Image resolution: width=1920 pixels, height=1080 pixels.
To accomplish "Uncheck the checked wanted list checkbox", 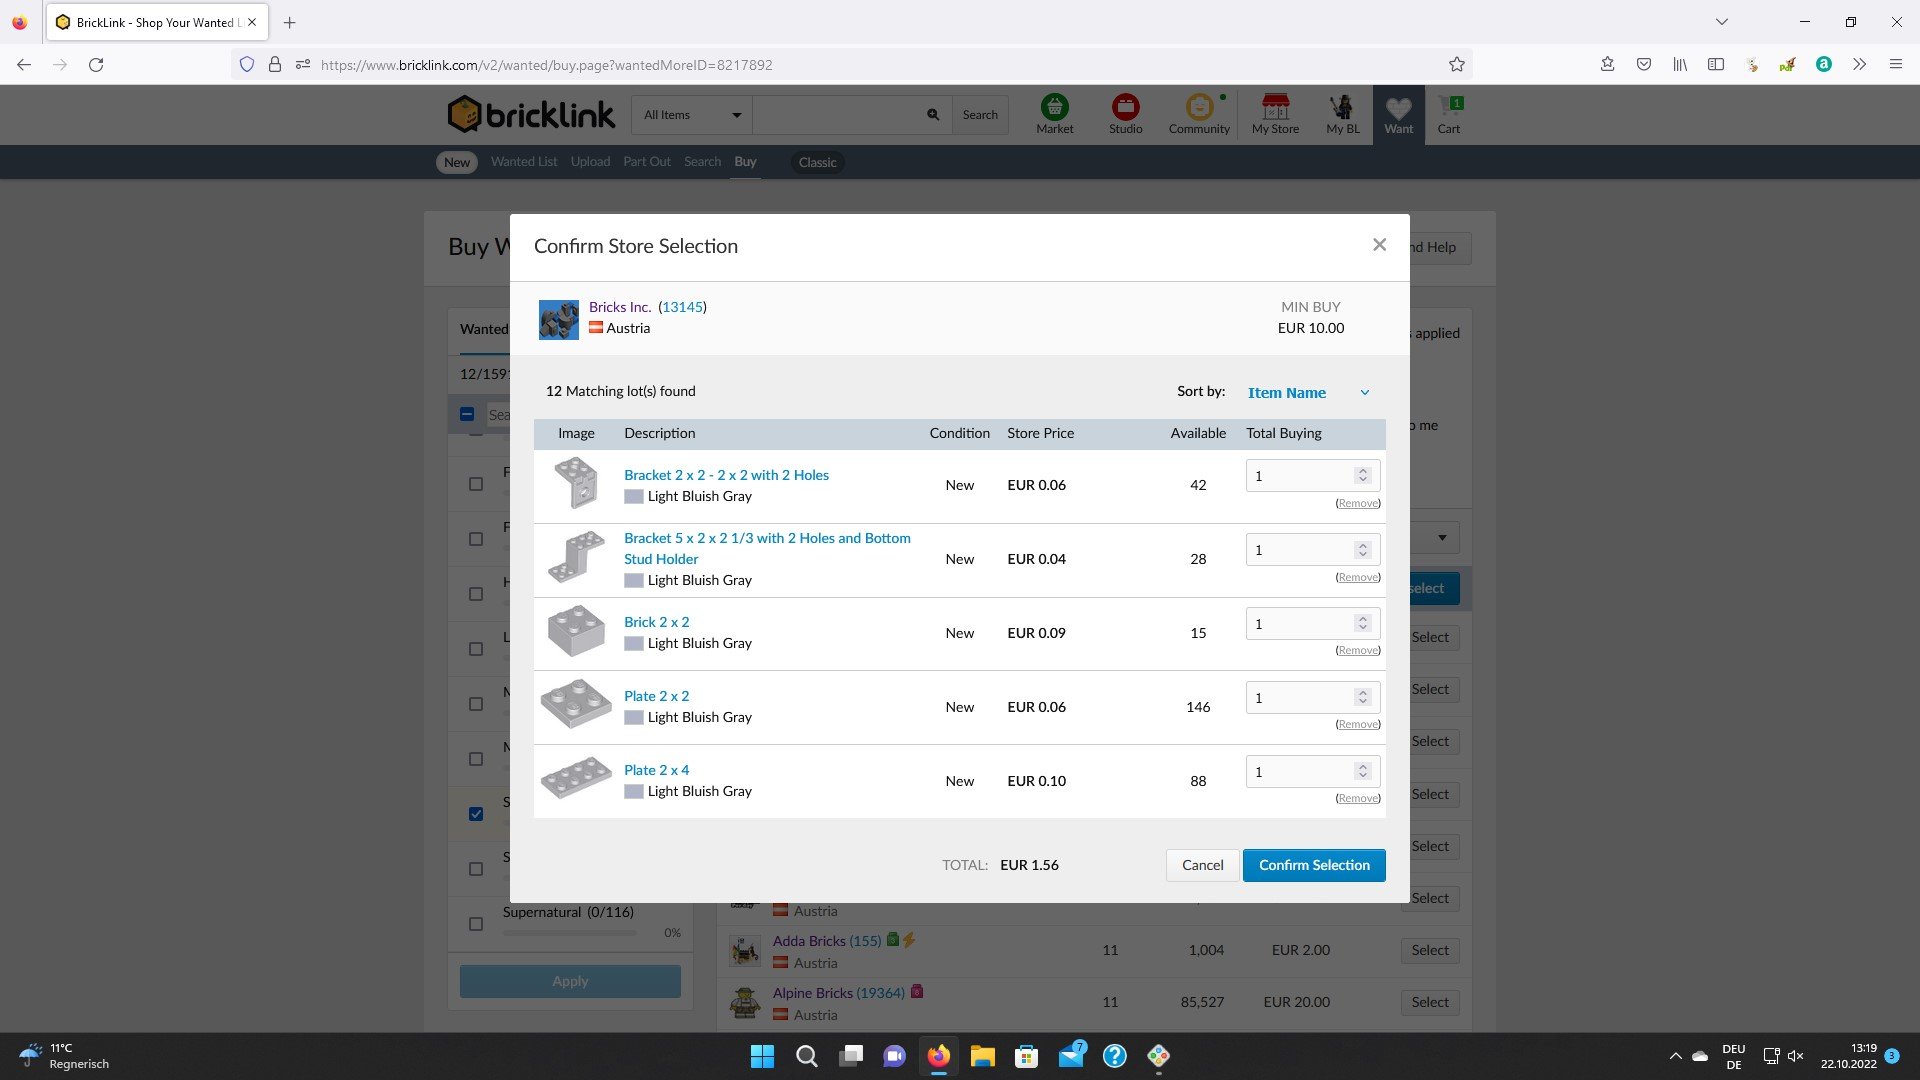I will pos(476,814).
